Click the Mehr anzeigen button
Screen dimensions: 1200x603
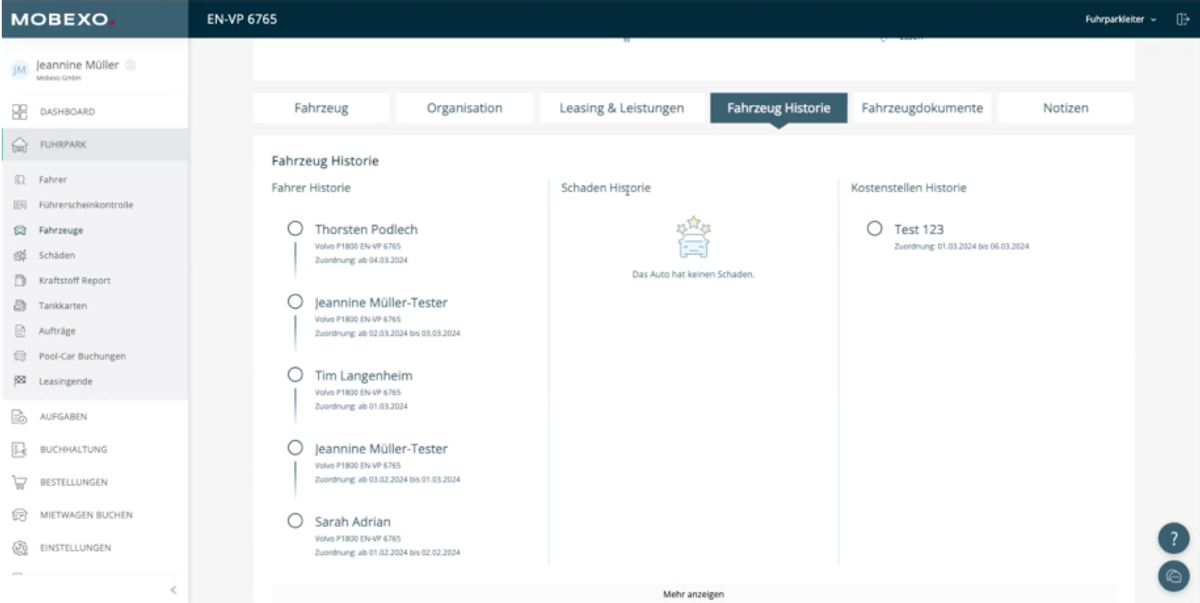click(693, 594)
